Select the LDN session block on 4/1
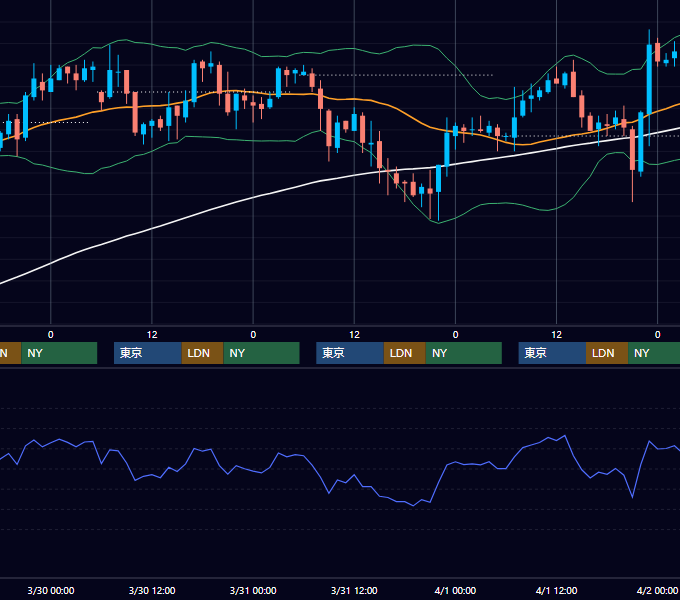This screenshot has width=680, height=600. click(x=607, y=353)
